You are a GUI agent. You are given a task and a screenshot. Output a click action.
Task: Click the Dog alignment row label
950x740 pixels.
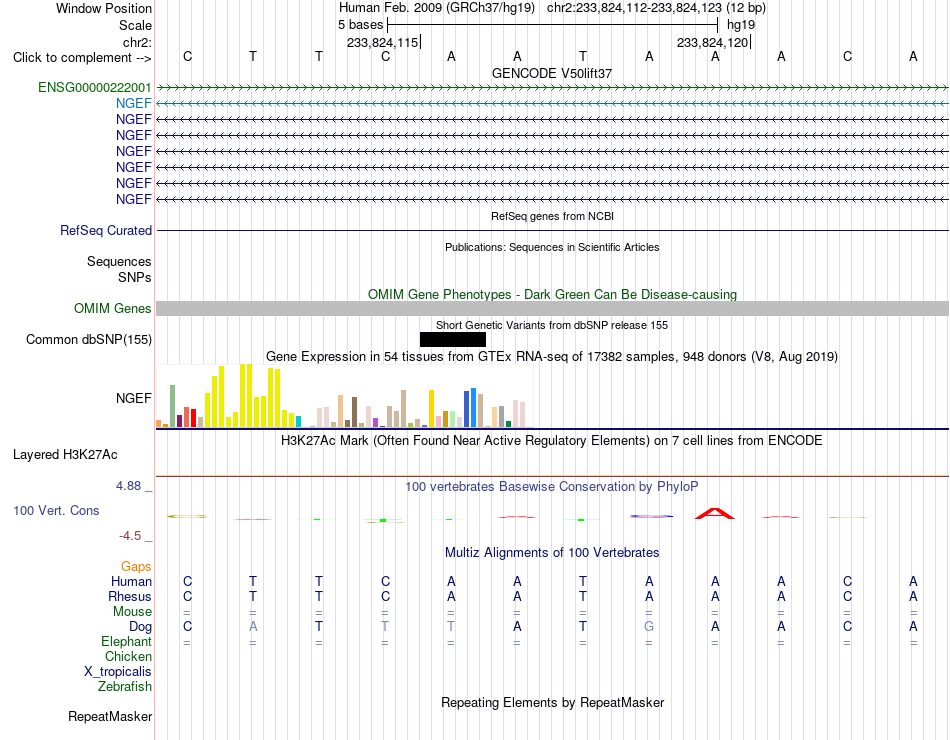coord(140,627)
